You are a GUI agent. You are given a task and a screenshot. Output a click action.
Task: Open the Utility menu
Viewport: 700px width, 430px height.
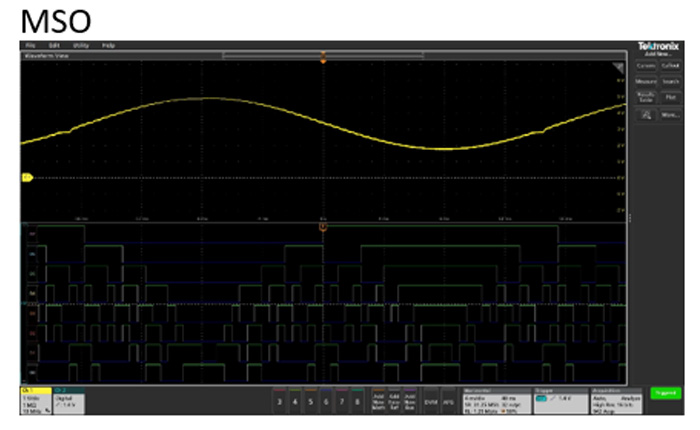pyautogui.click(x=81, y=45)
